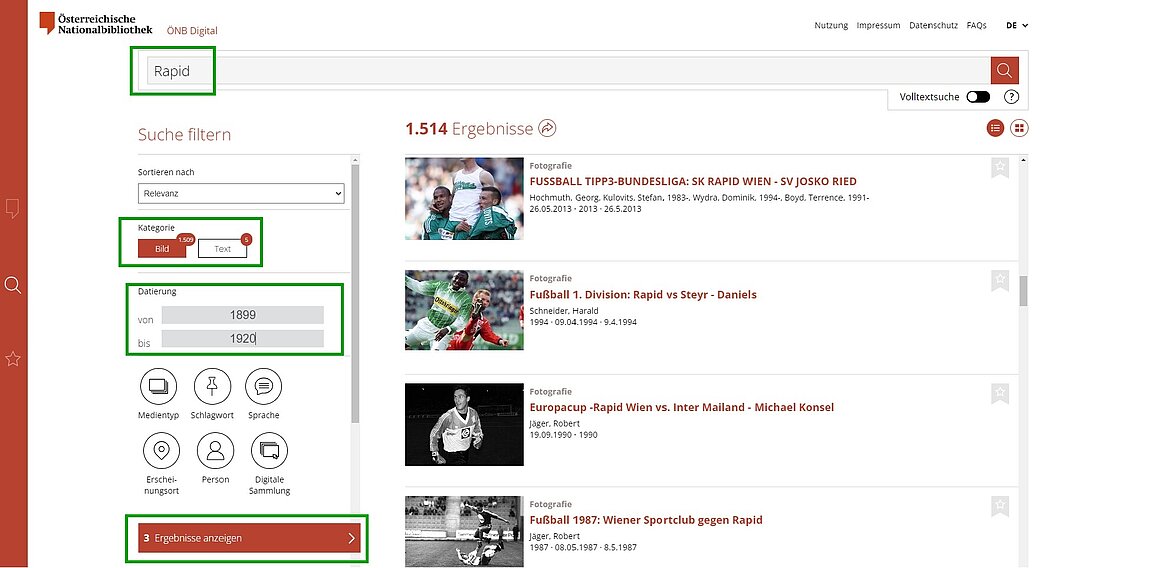This screenshot has width=1150, height=568.
Task: Open the Medientyp filter icon
Action: tap(158, 386)
